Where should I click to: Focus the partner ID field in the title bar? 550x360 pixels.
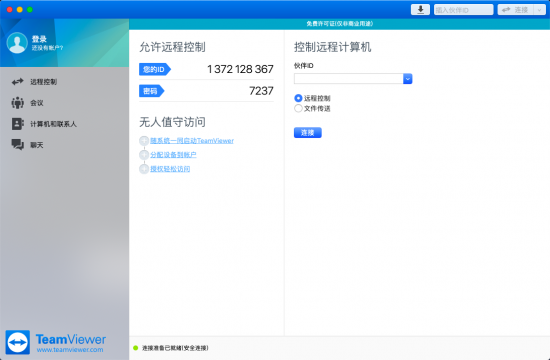point(463,10)
